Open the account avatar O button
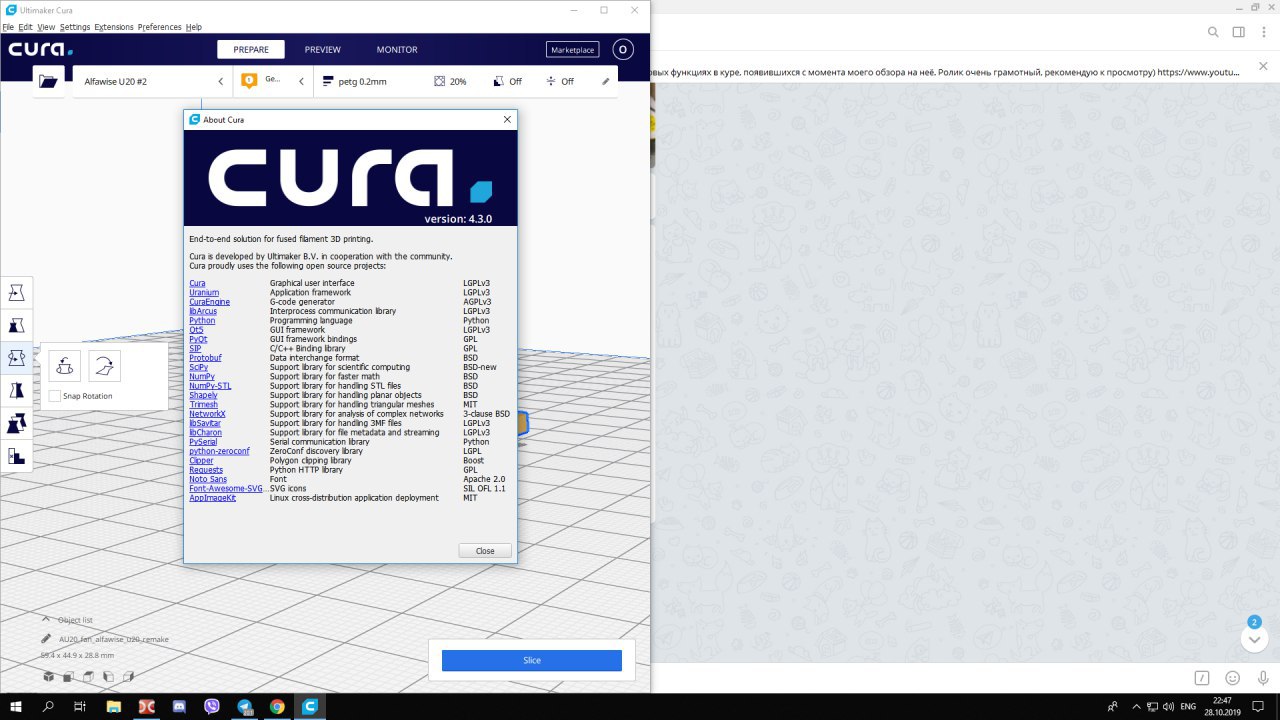1280x720 pixels. (x=622, y=49)
